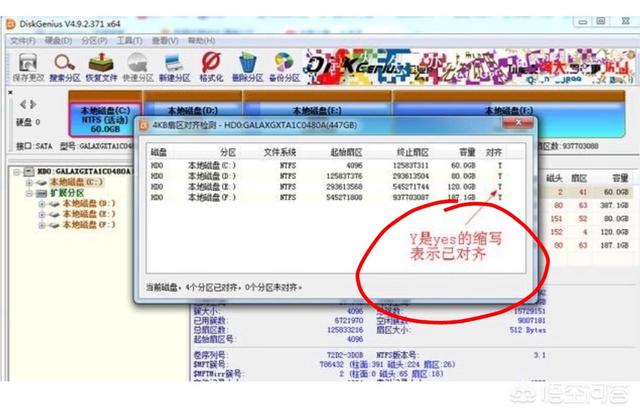This screenshot has width=640, height=415.
Task: Sort by 文件系统 column in the dialog
Action: pos(280,152)
